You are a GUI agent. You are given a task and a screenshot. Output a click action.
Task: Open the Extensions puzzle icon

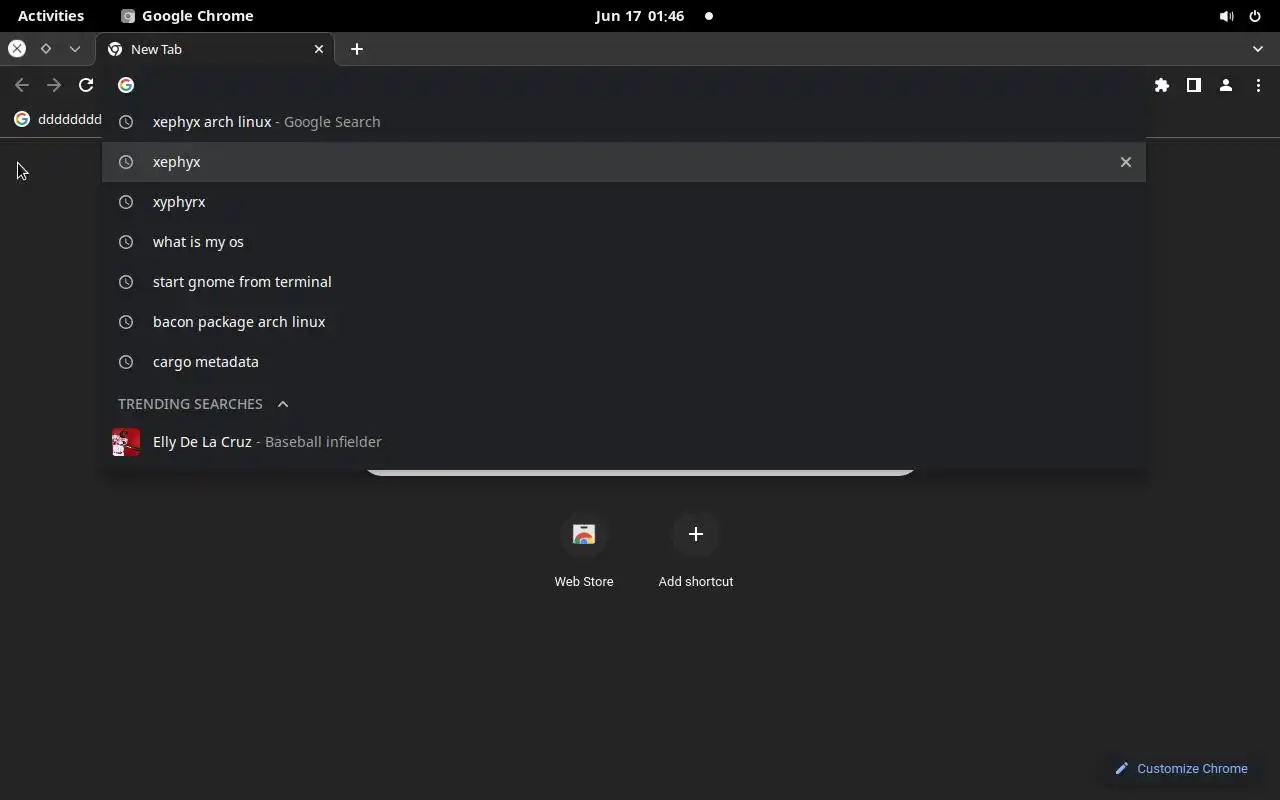point(1162,85)
